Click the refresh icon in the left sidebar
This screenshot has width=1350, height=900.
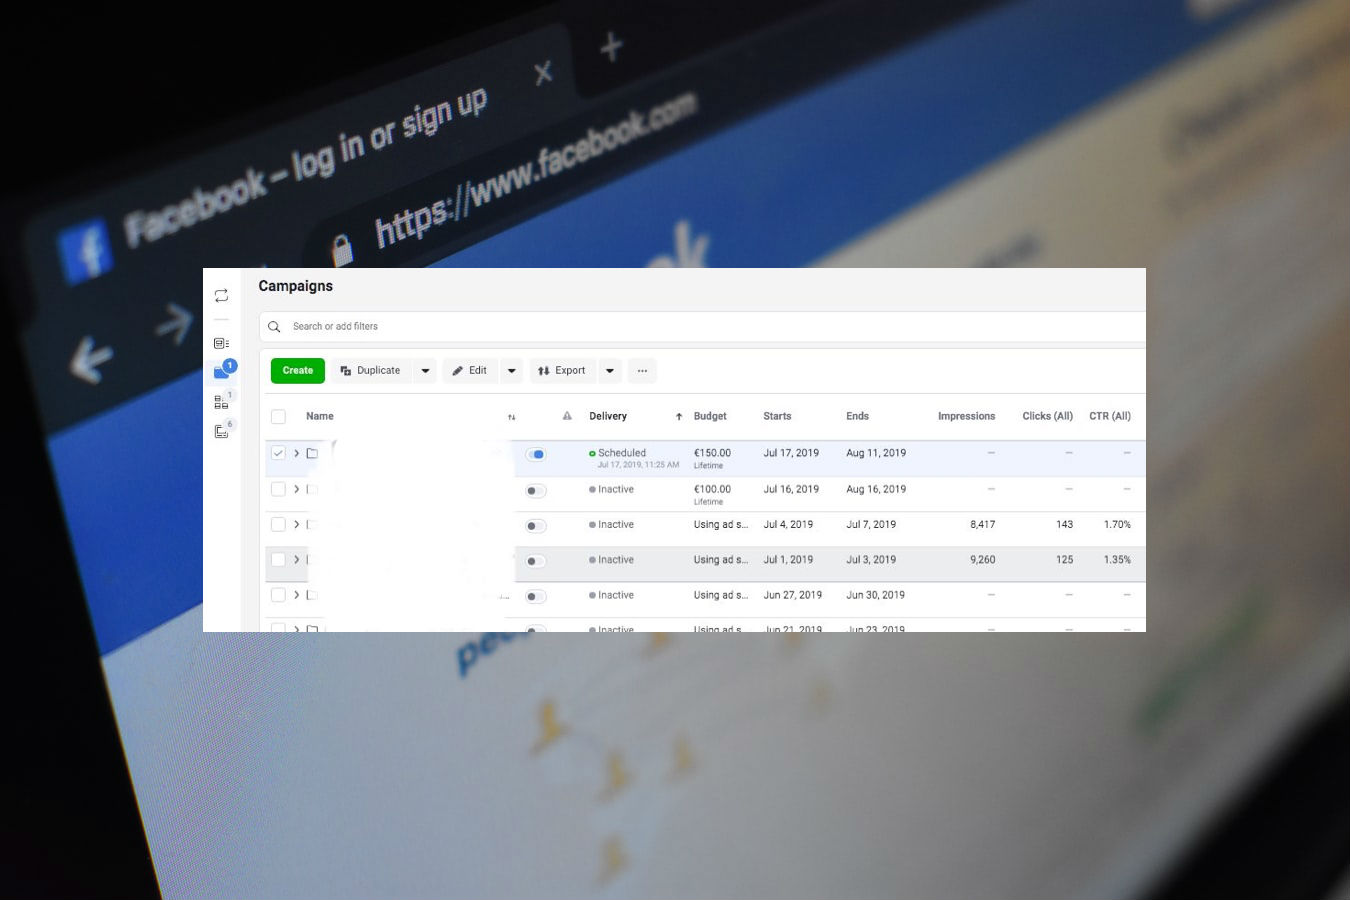221,295
